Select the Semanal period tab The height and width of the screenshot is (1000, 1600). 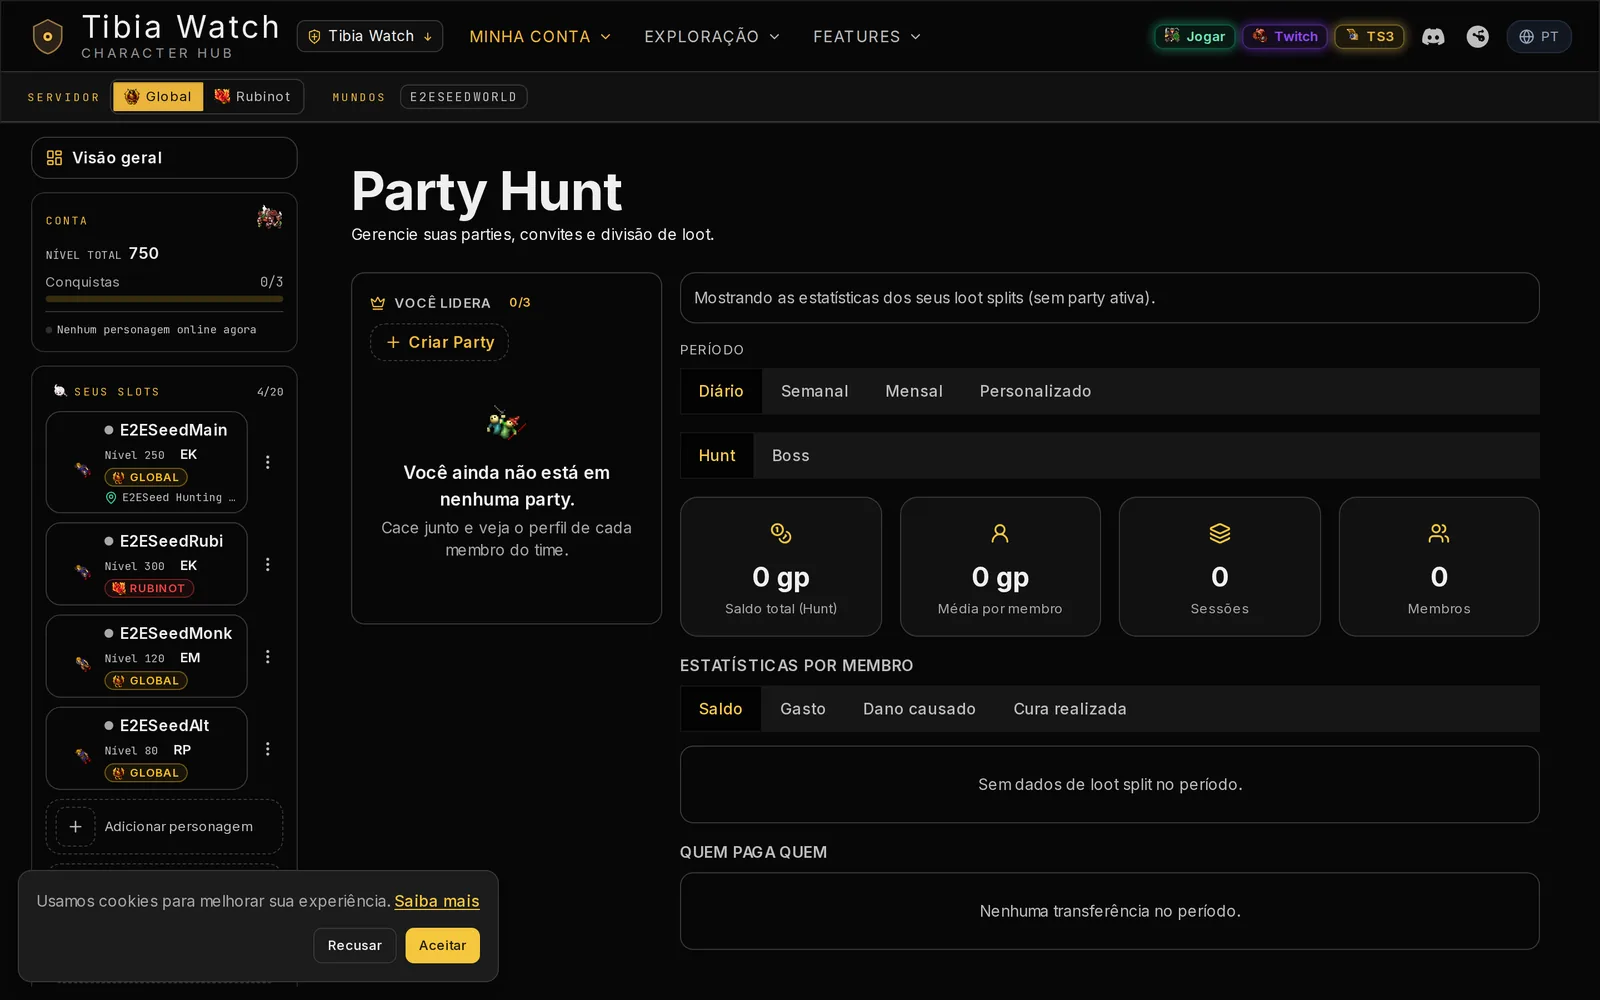pos(814,391)
